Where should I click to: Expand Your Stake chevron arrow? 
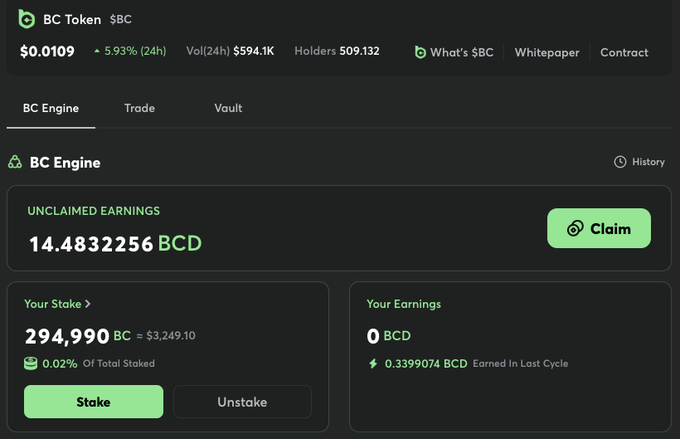pos(88,304)
